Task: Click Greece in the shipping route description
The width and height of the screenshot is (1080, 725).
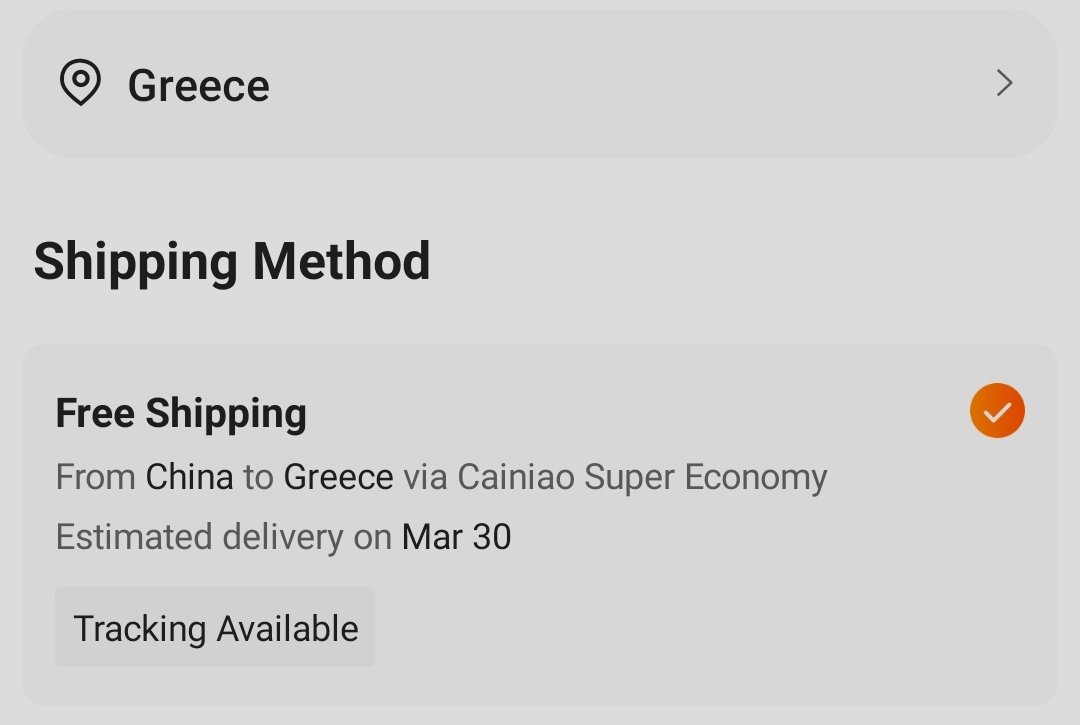Action: 338,477
